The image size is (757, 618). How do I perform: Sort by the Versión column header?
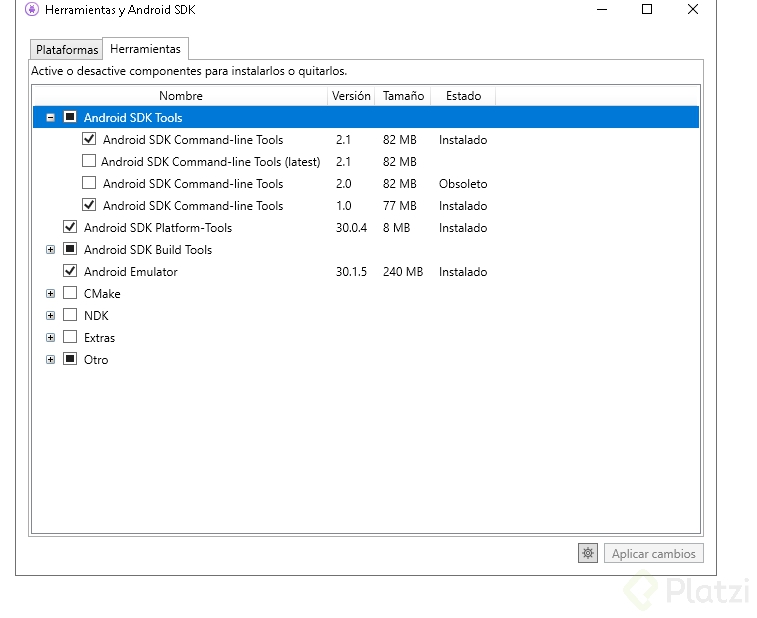[351, 96]
